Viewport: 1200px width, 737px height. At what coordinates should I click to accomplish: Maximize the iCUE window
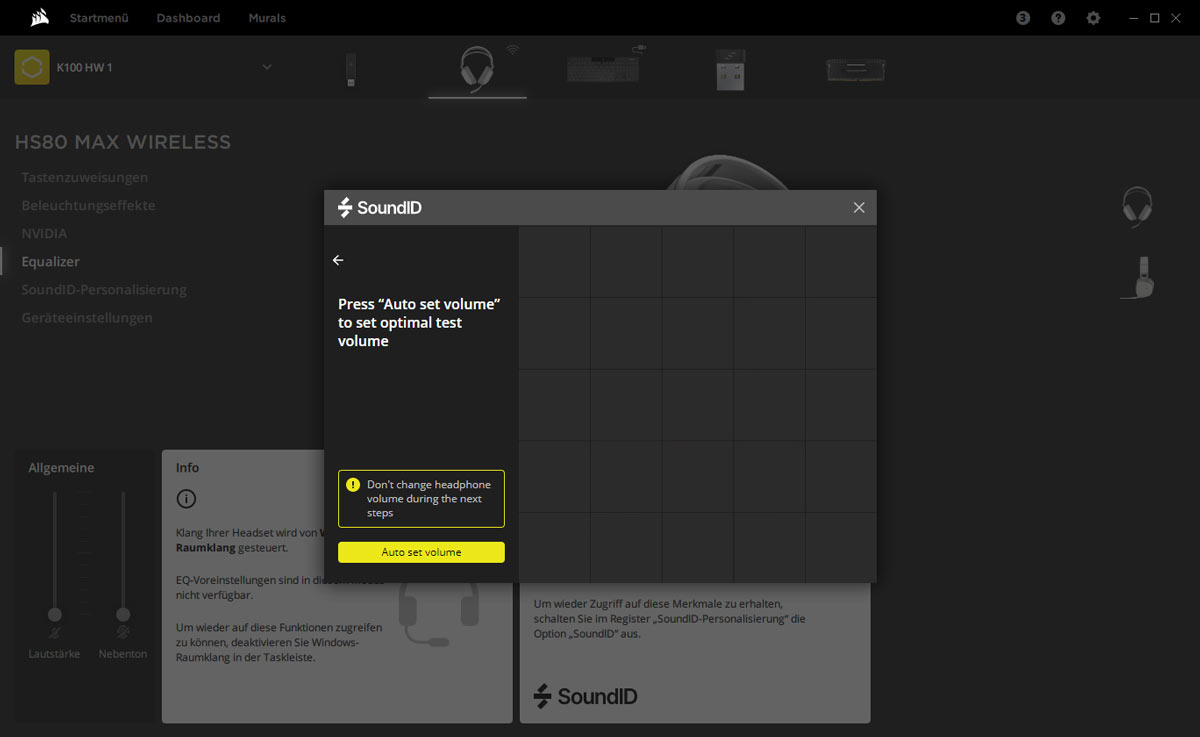(1155, 18)
